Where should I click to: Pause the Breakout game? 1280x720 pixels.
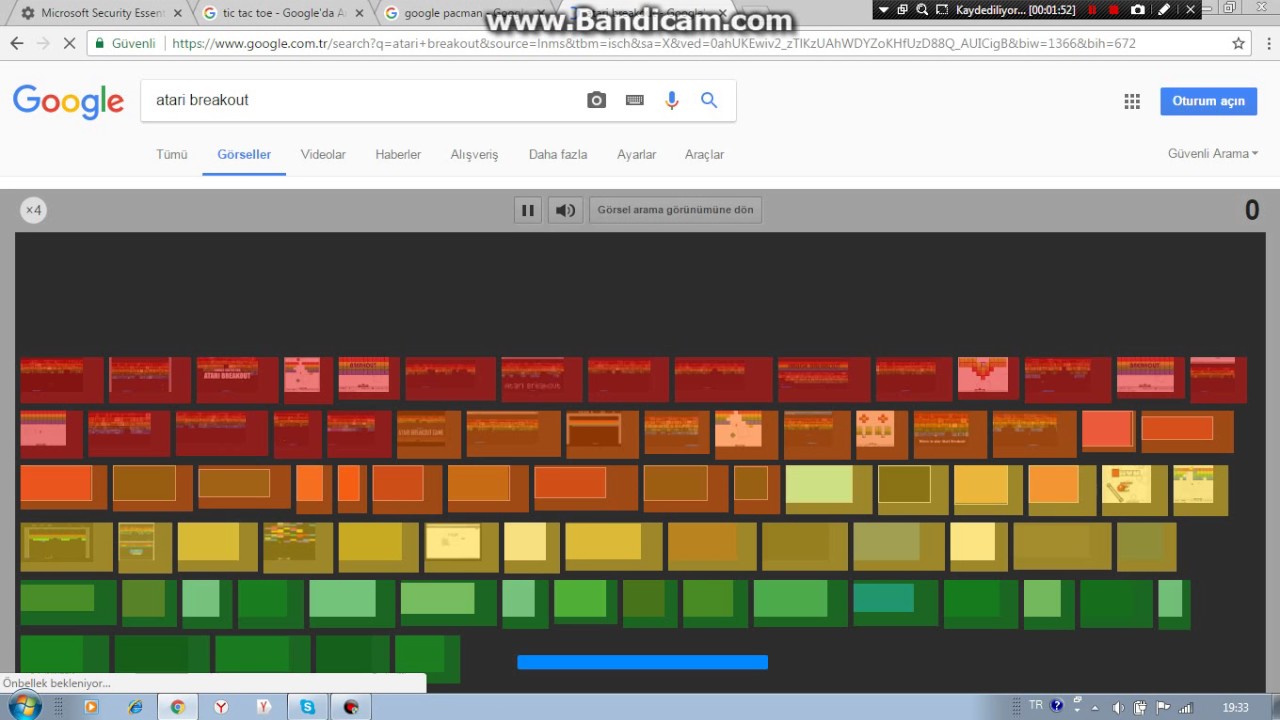tap(527, 210)
